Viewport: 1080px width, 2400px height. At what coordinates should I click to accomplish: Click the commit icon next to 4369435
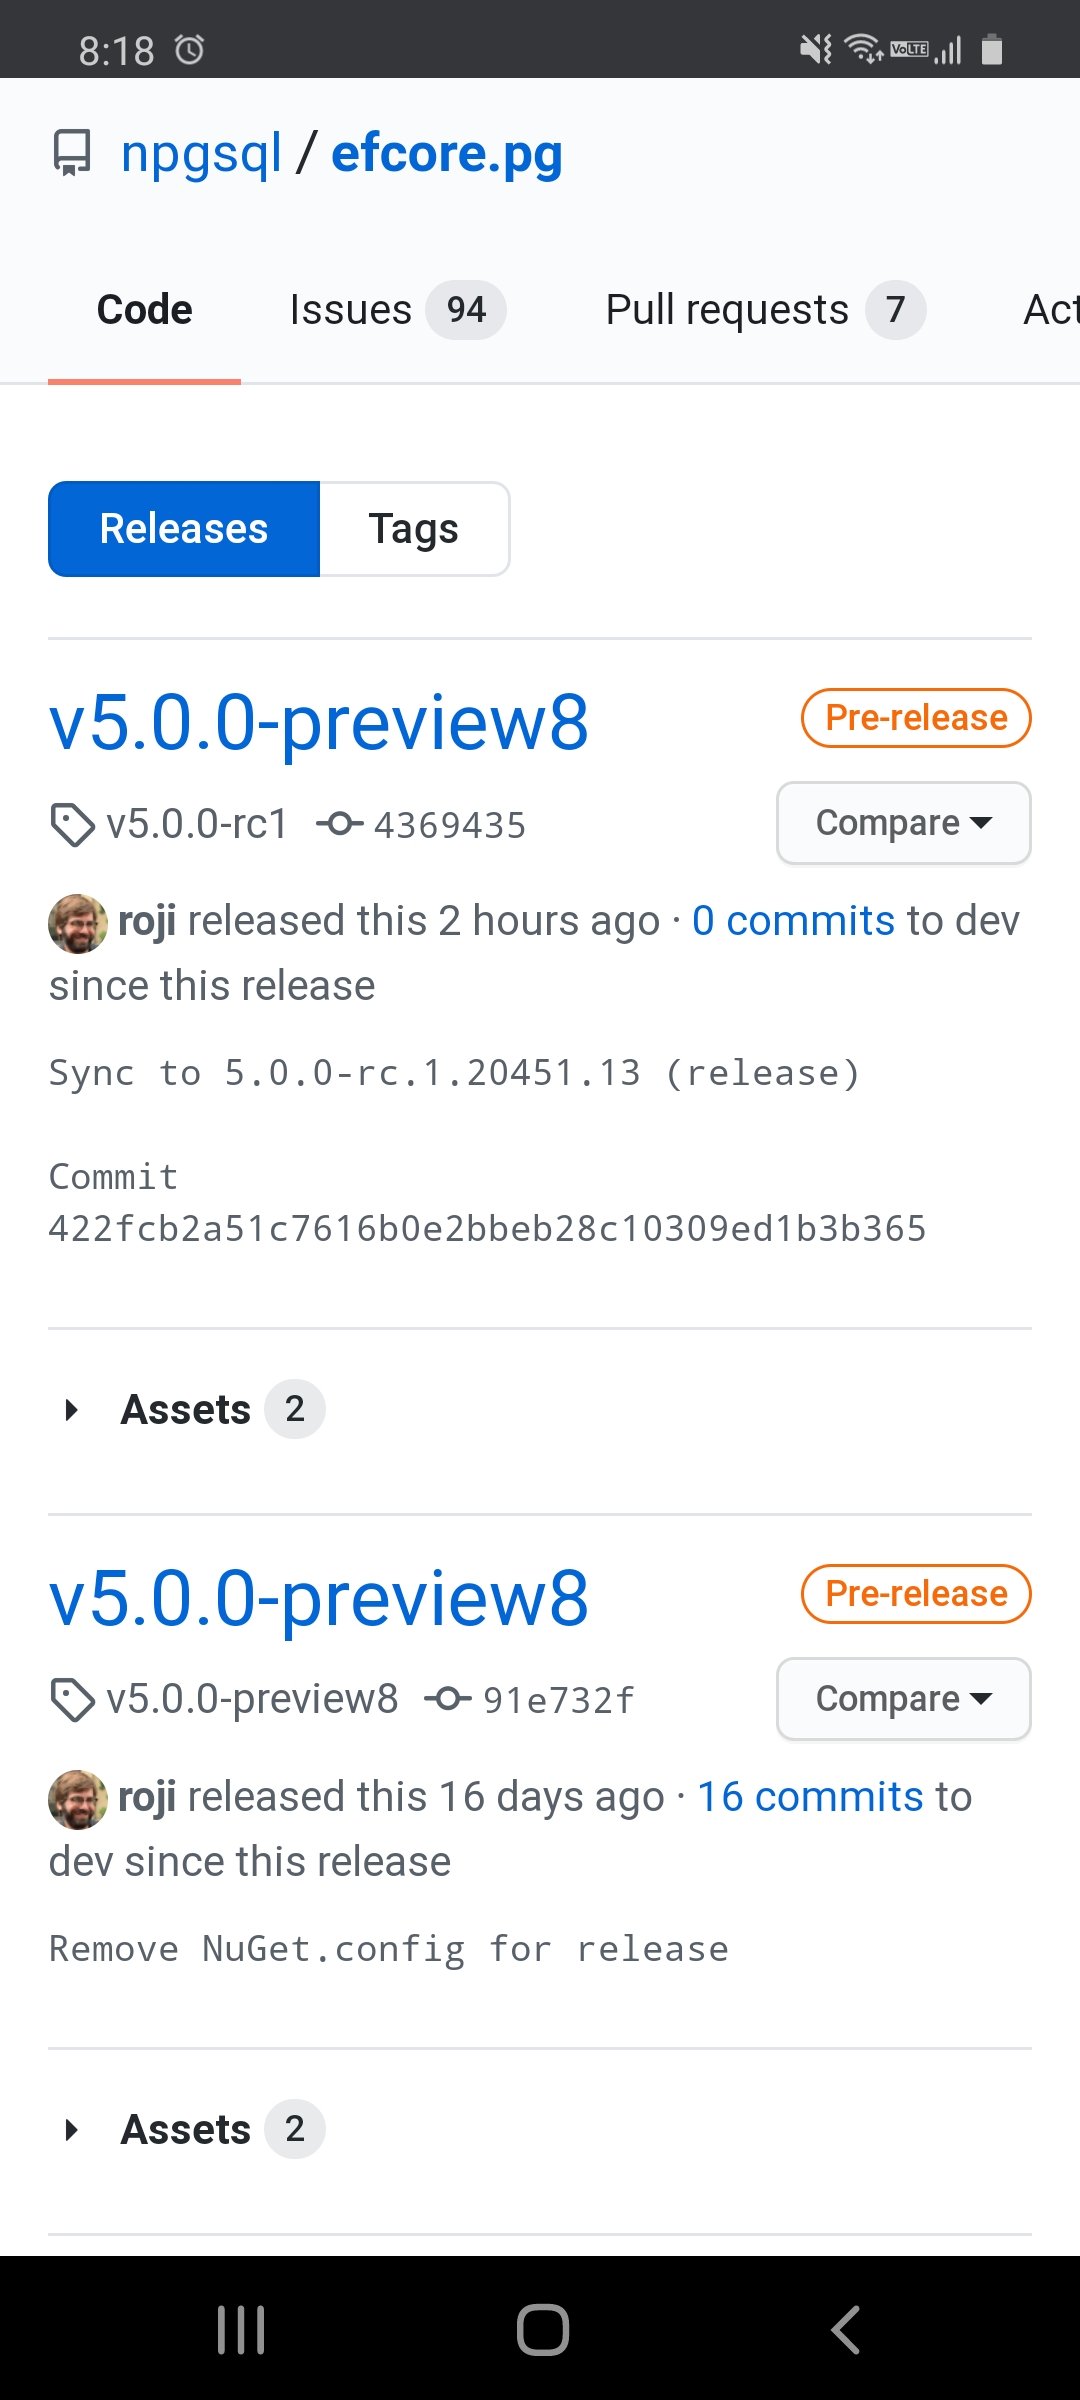341,824
